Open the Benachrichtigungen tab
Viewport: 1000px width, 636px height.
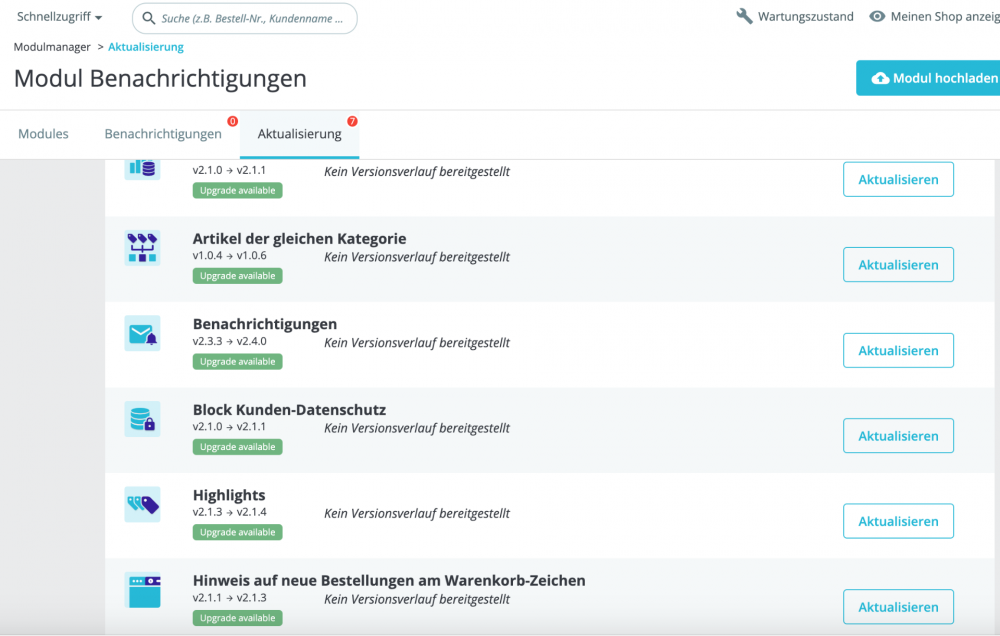tap(163, 133)
